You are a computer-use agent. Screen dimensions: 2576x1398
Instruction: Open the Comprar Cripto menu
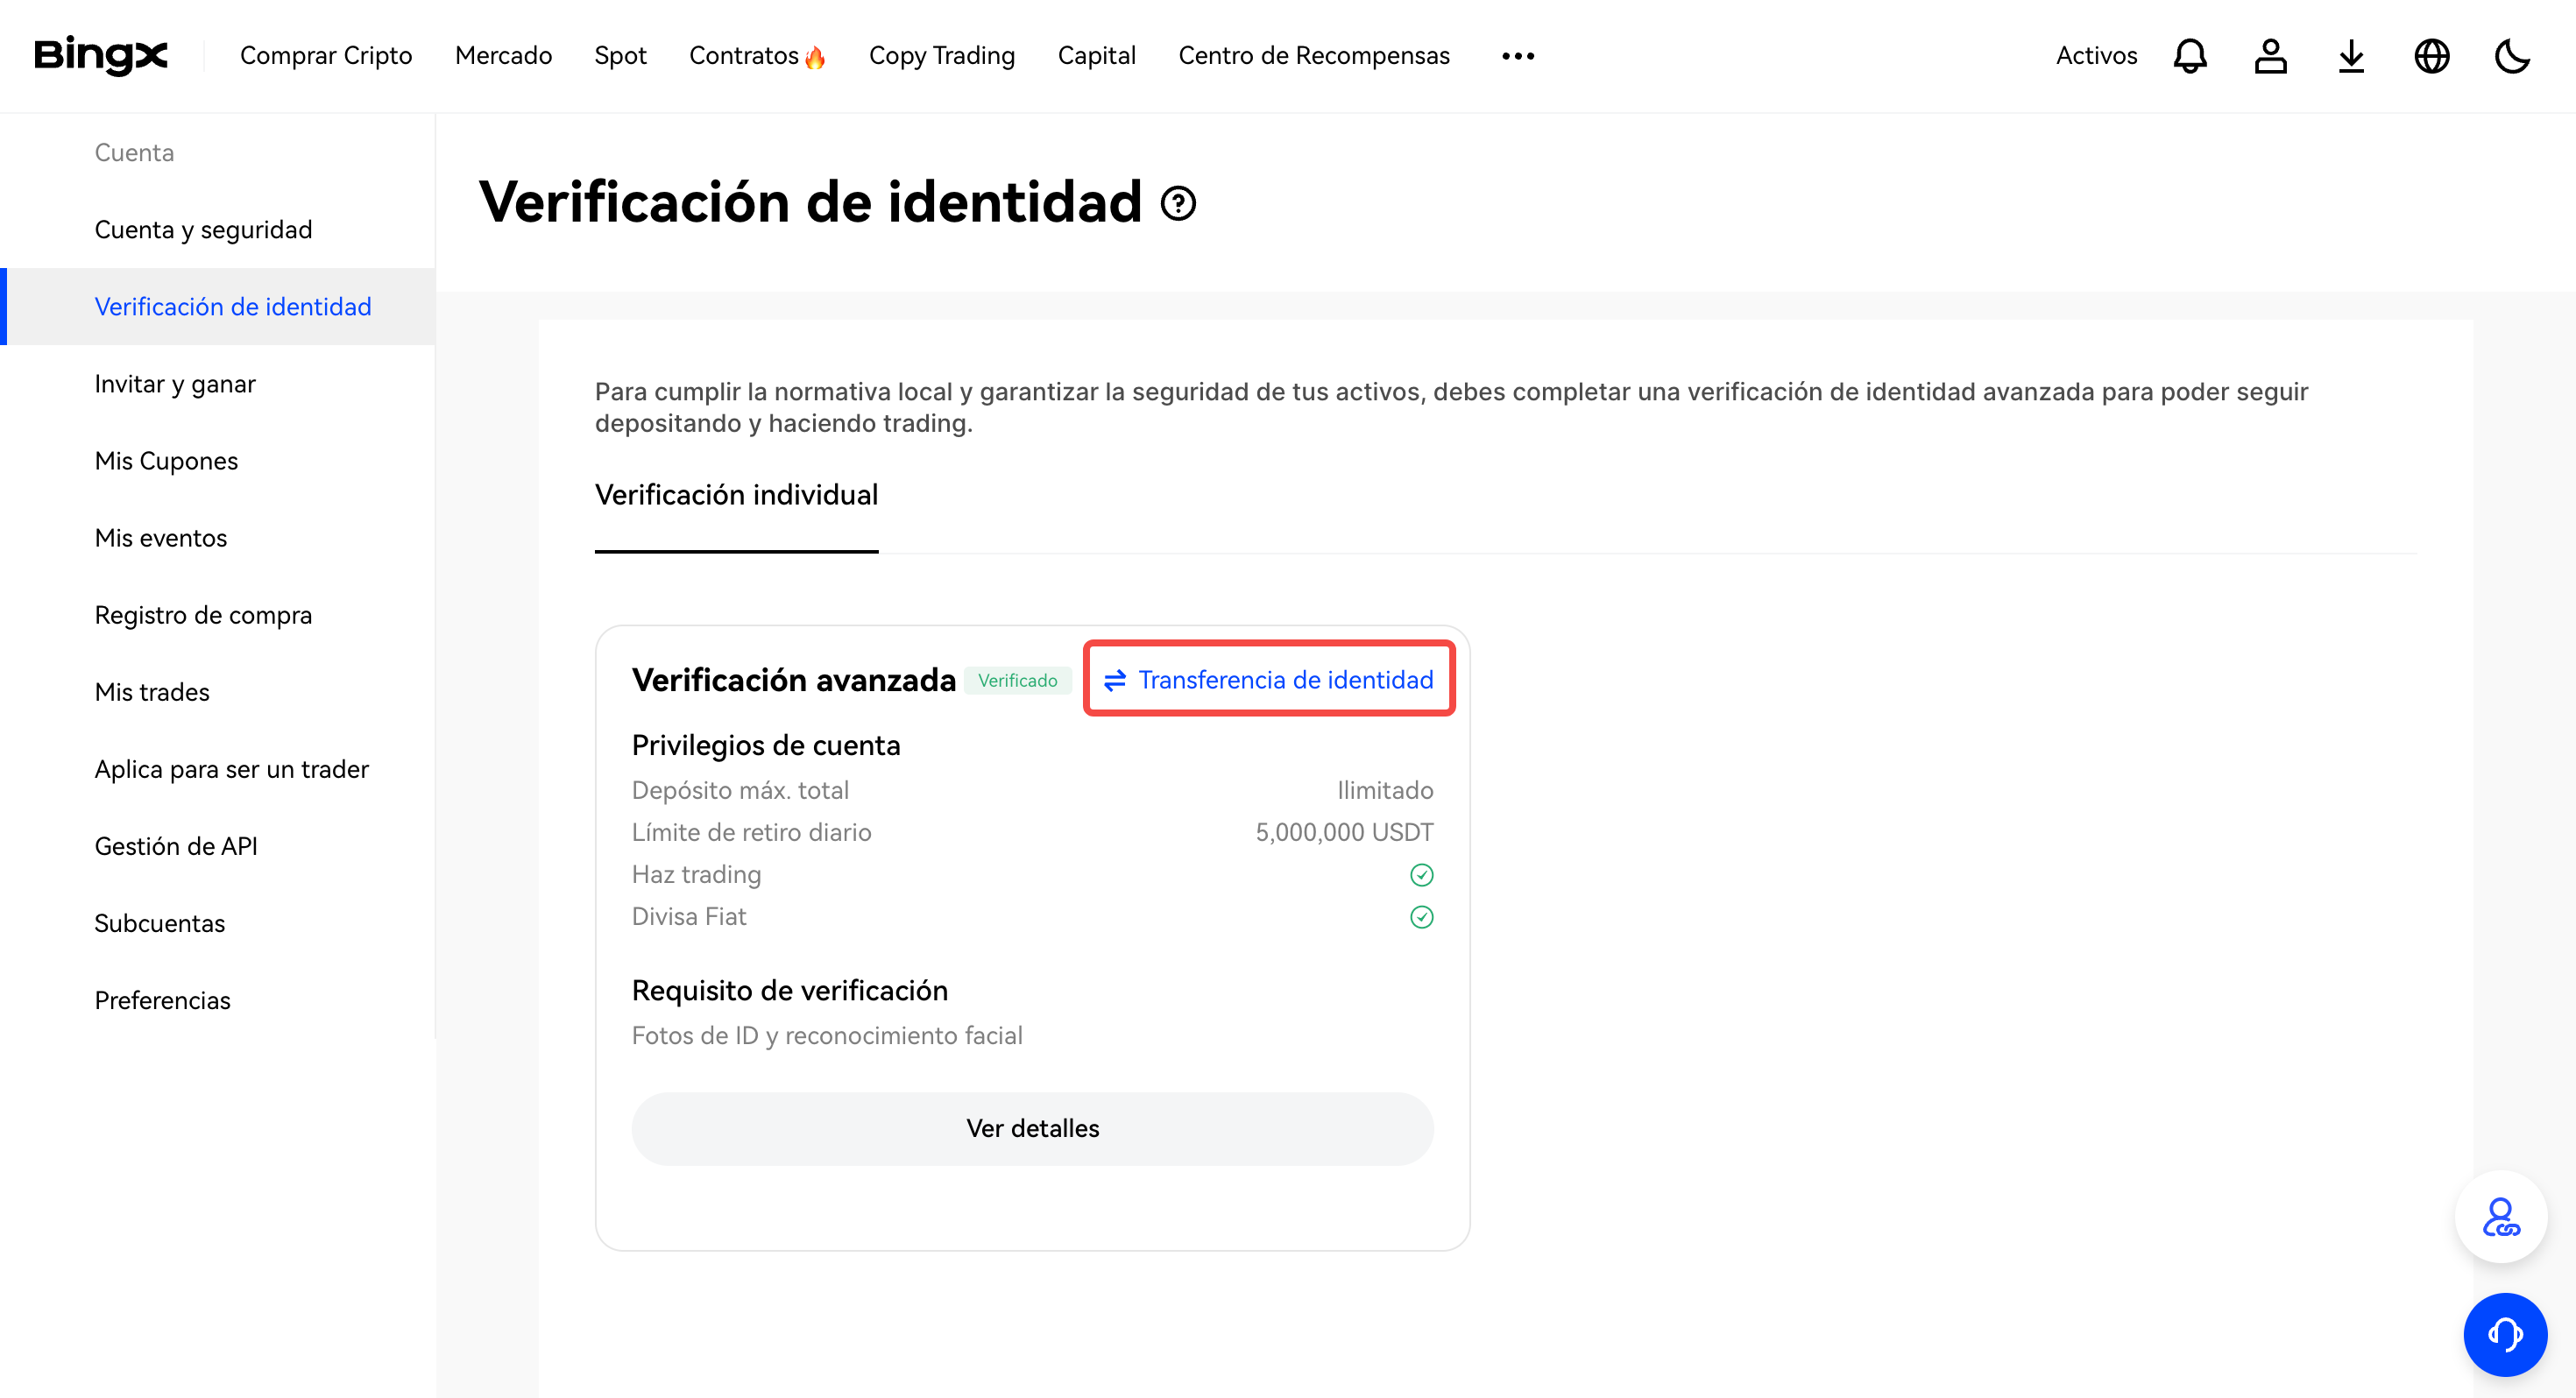[326, 56]
